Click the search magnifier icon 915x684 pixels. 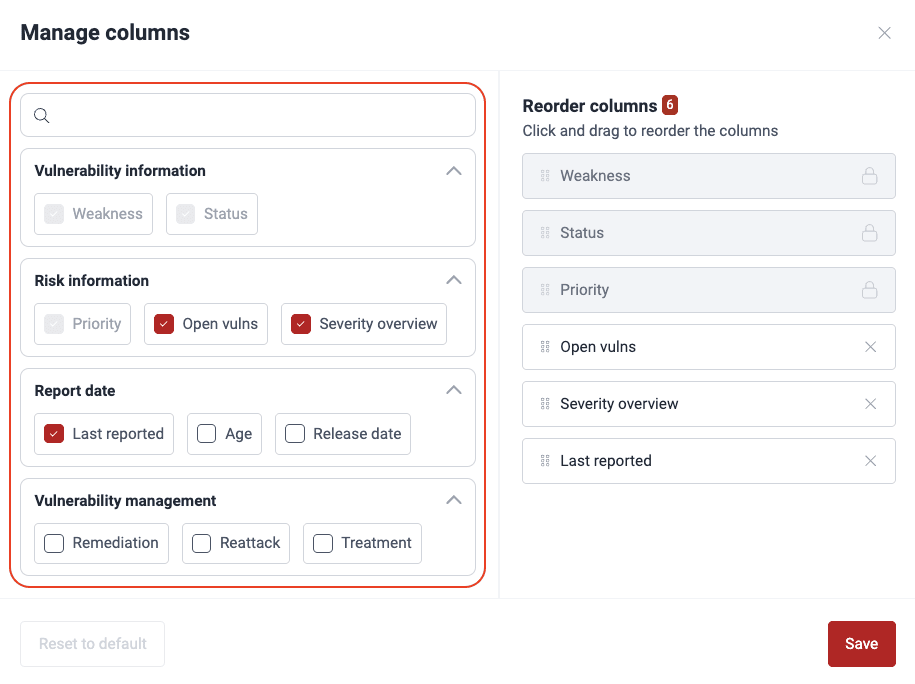(41, 115)
